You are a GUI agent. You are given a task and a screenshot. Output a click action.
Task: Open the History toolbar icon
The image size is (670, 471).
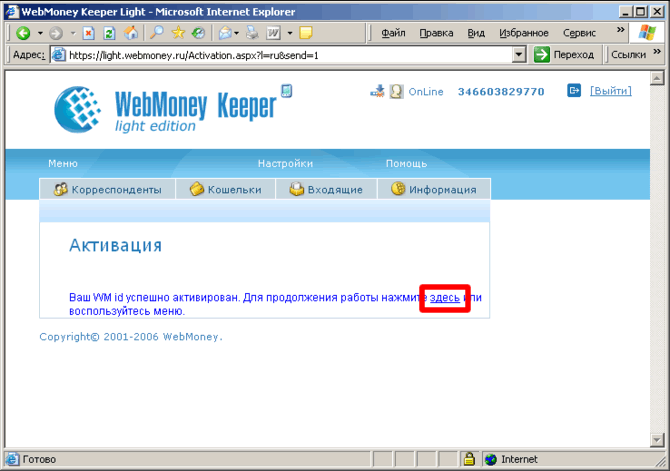point(198,33)
